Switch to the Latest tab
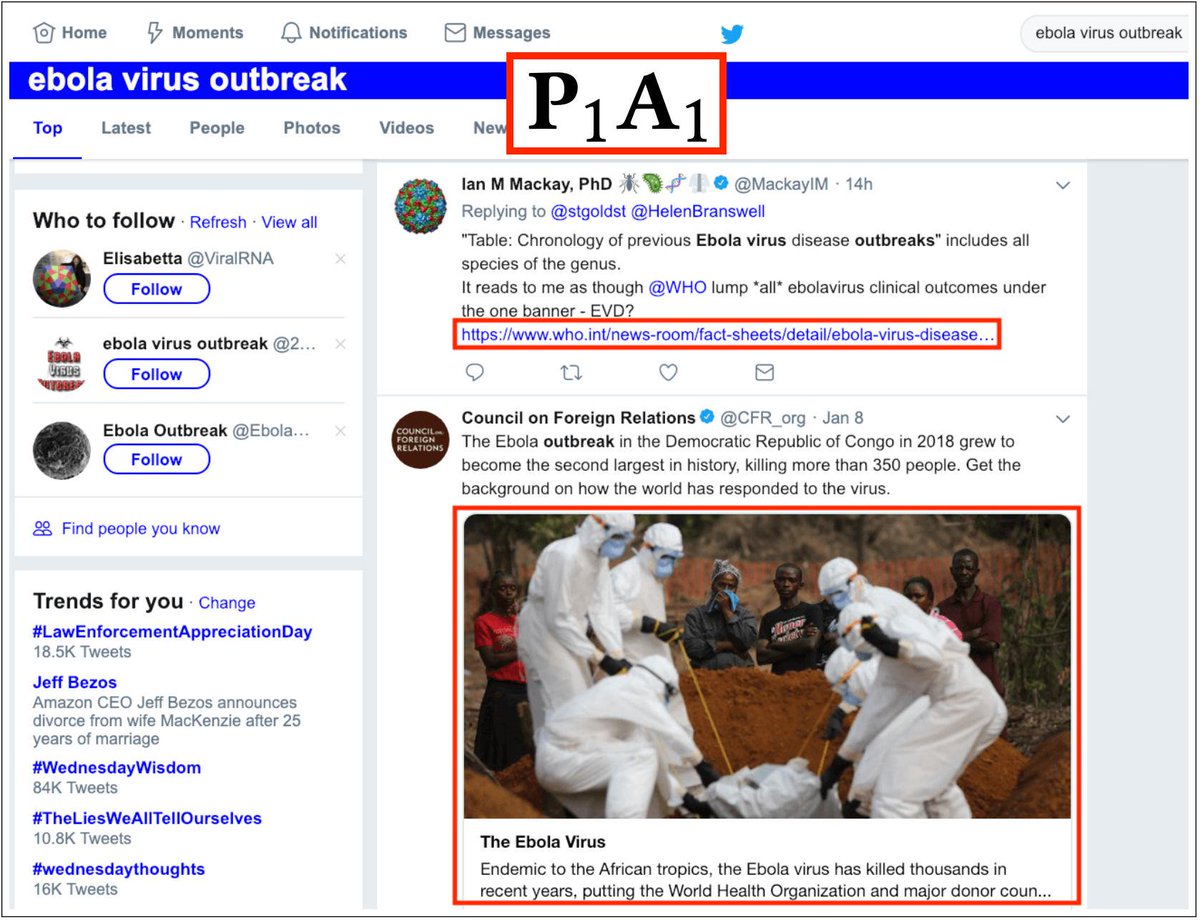The height and width of the screenshot is (920, 1200). coord(126,128)
